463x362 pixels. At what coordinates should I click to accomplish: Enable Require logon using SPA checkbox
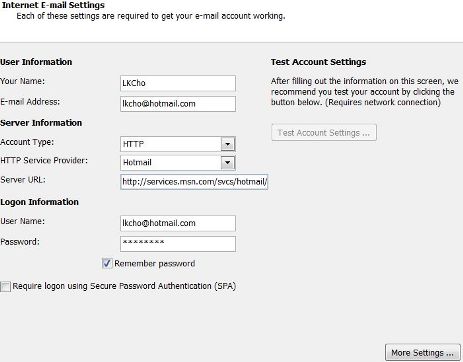tap(5, 286)
